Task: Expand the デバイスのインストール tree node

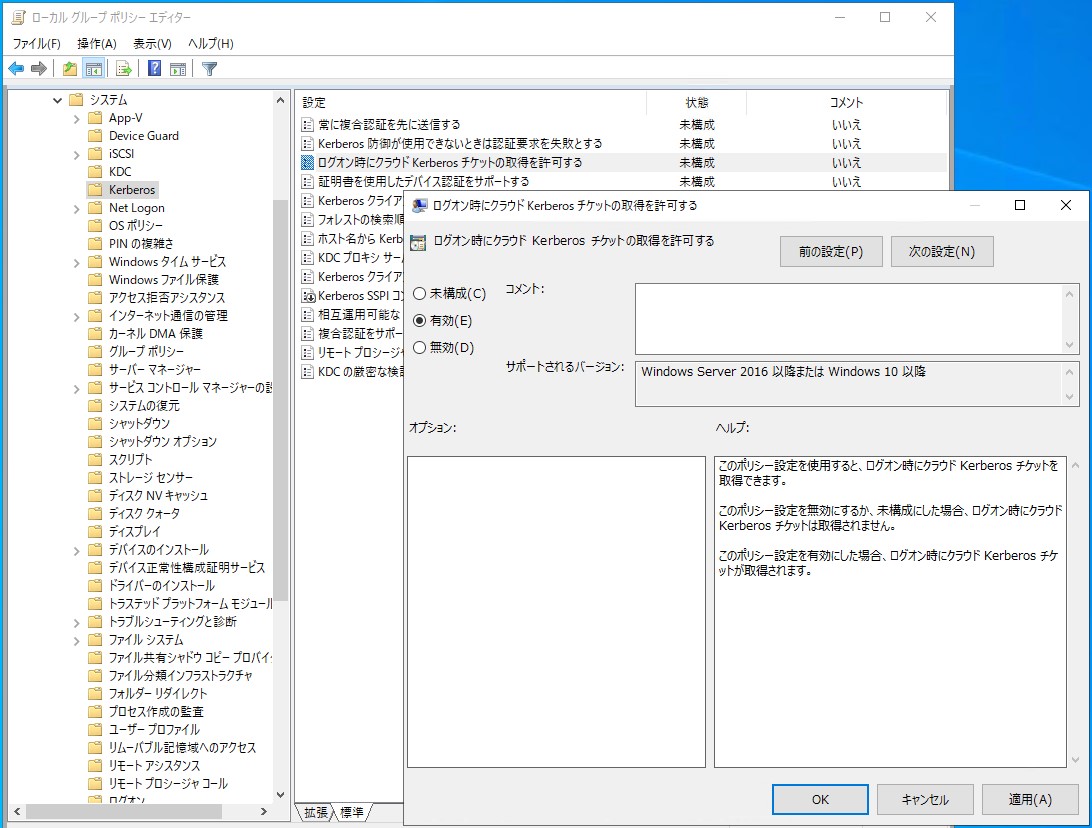Action: [x=75, y=549]
